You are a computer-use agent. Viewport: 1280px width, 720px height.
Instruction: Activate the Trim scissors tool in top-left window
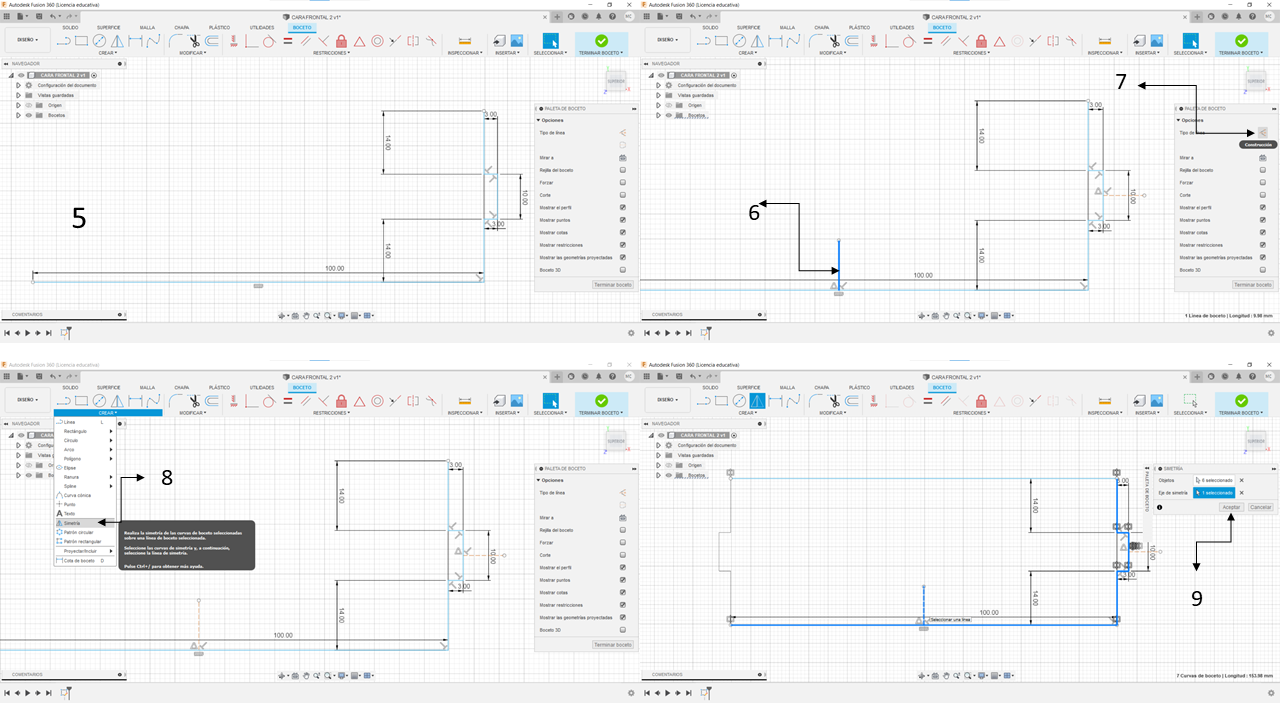pyautogui.click(x=195, y=41)
